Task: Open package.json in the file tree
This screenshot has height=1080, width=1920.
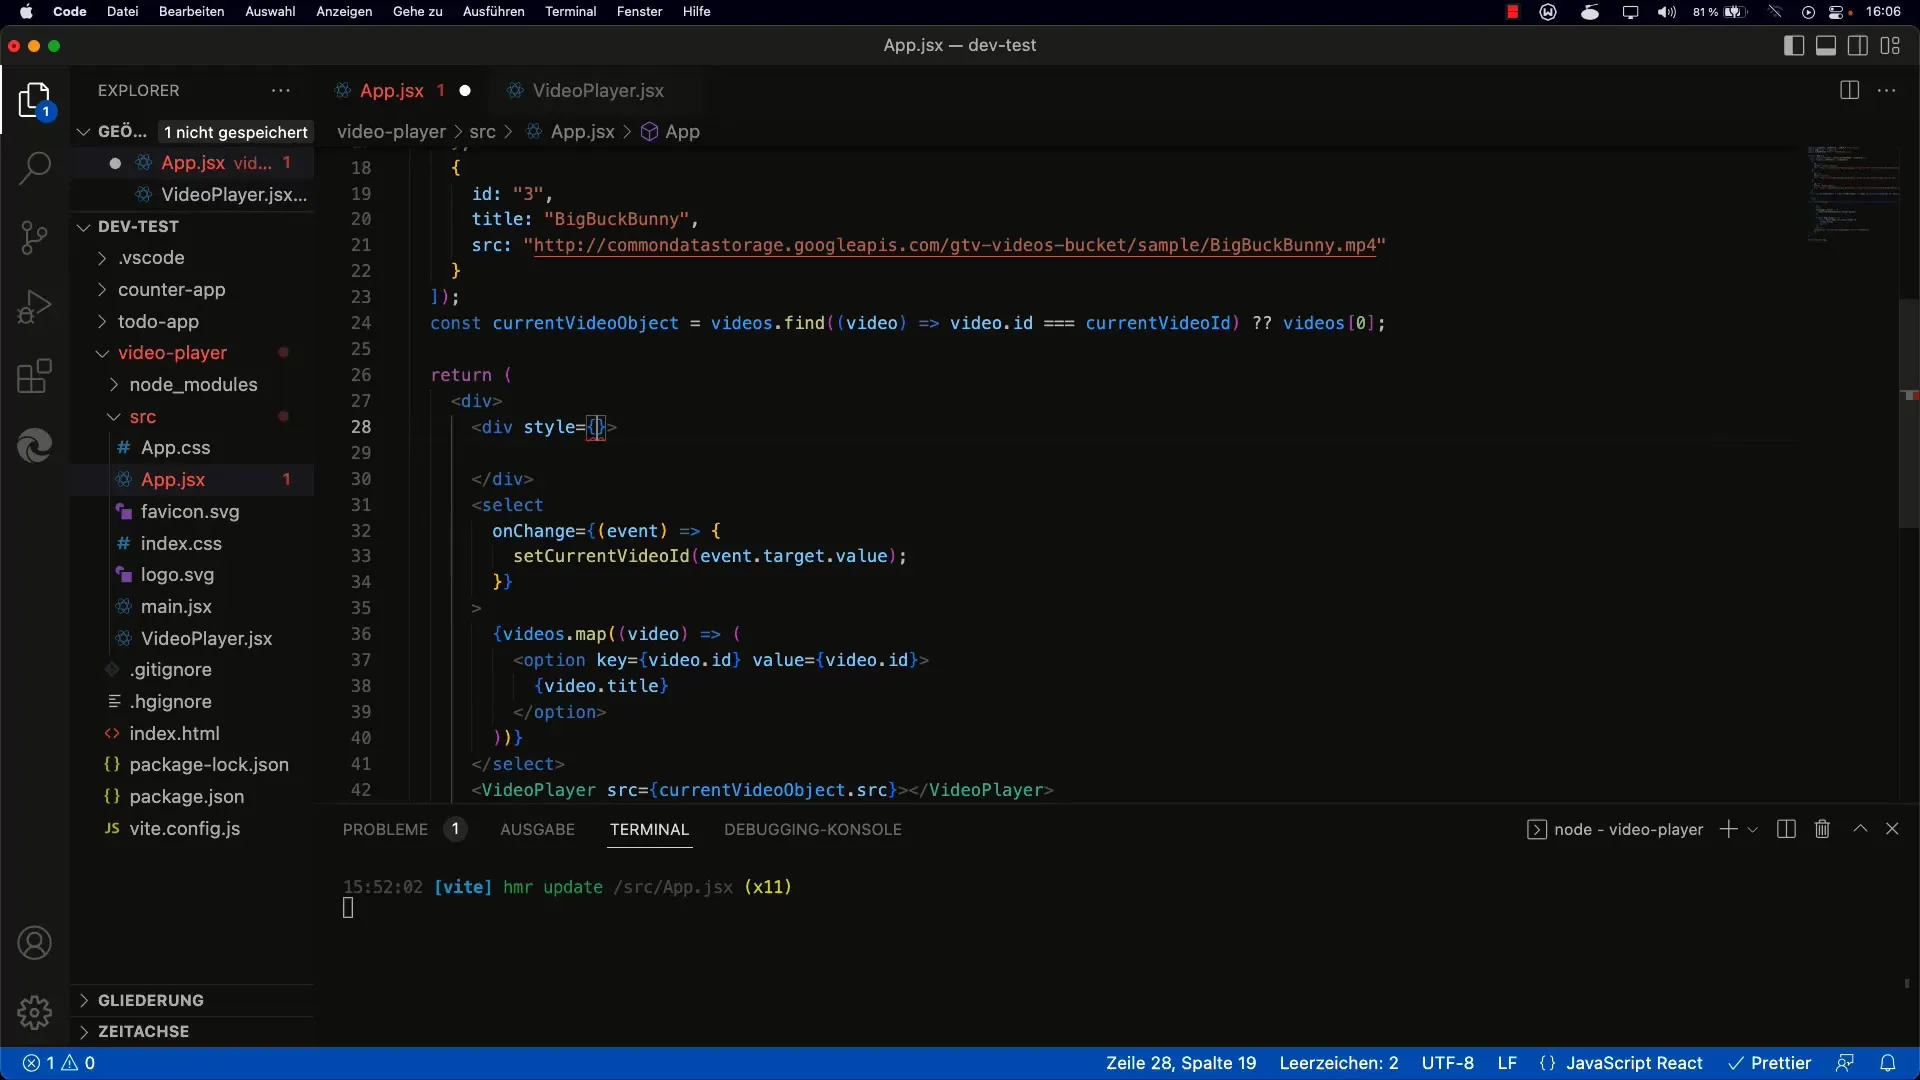Action: pyautogui.click(x=186, y=797)
